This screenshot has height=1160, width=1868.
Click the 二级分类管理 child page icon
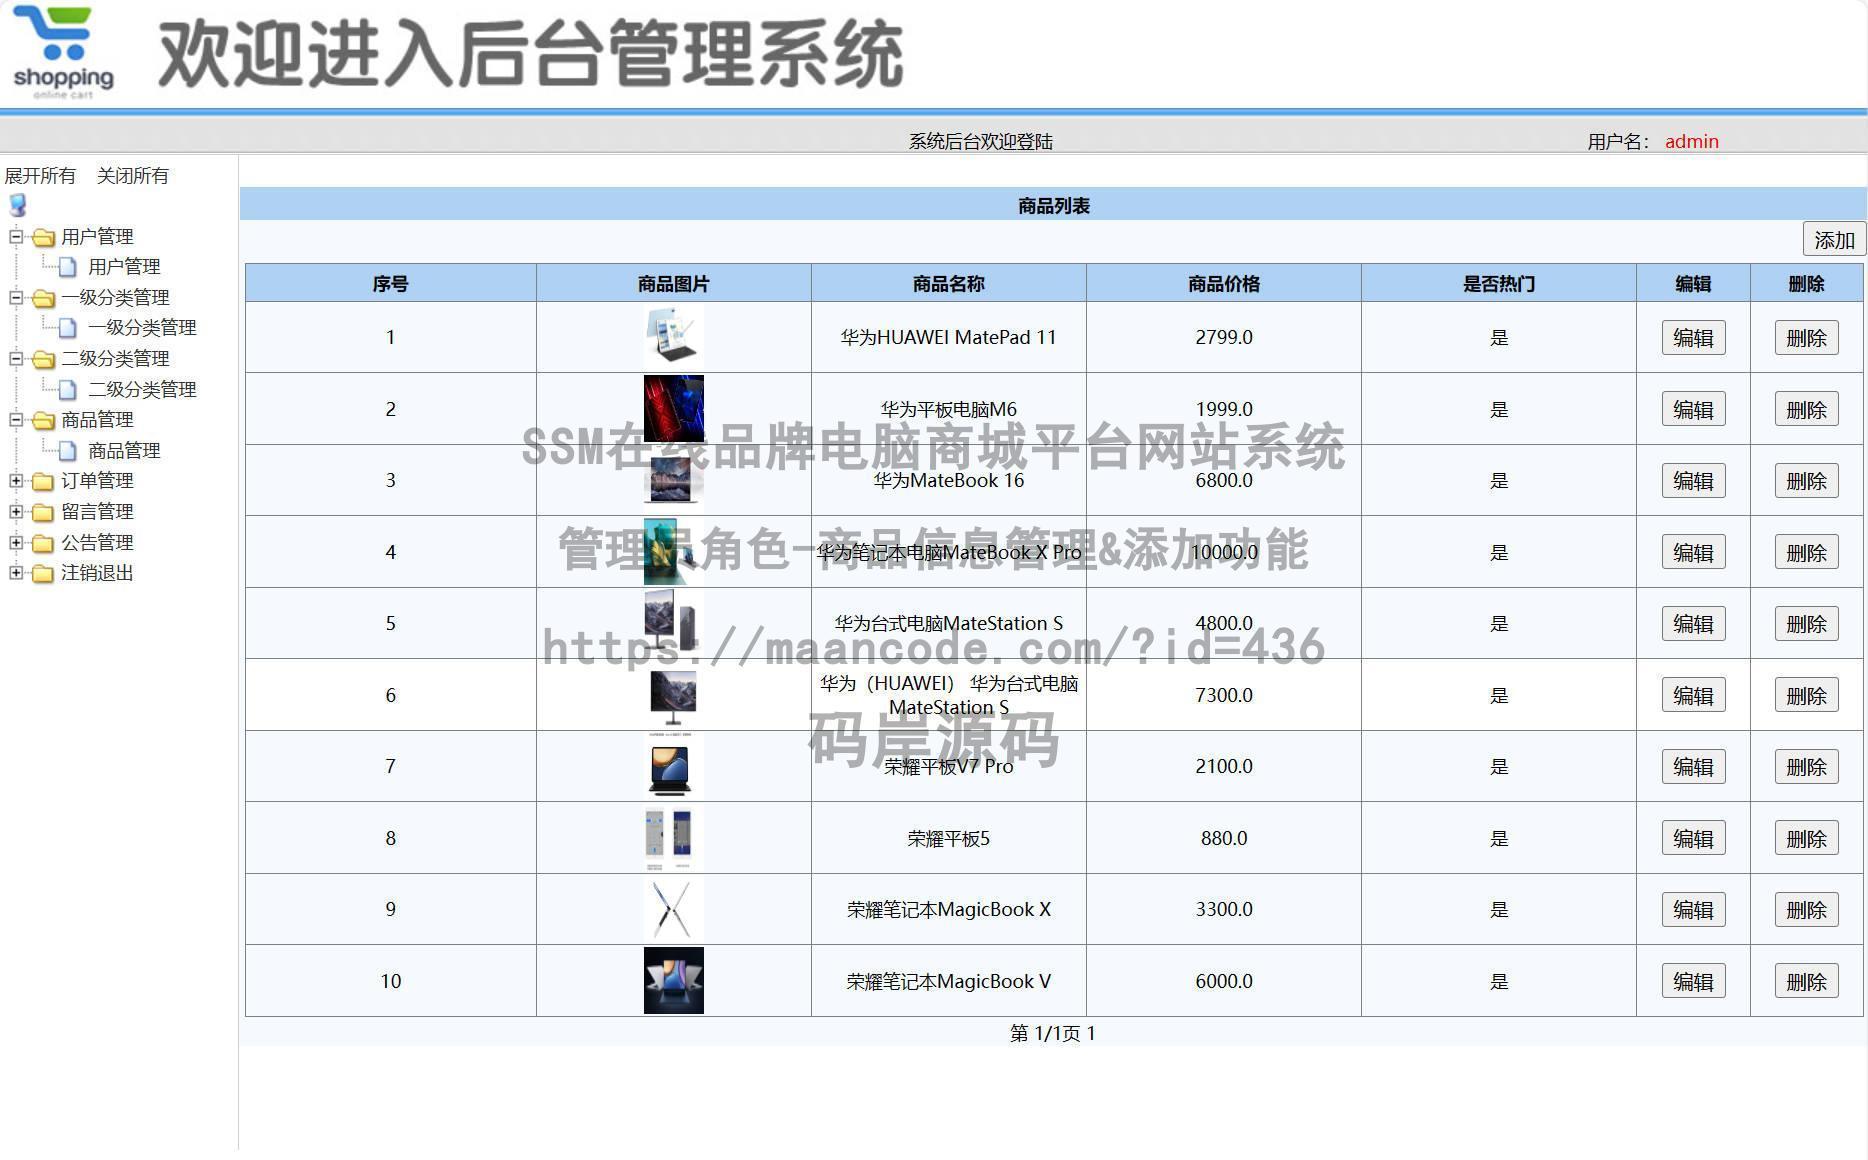point(68,390)
